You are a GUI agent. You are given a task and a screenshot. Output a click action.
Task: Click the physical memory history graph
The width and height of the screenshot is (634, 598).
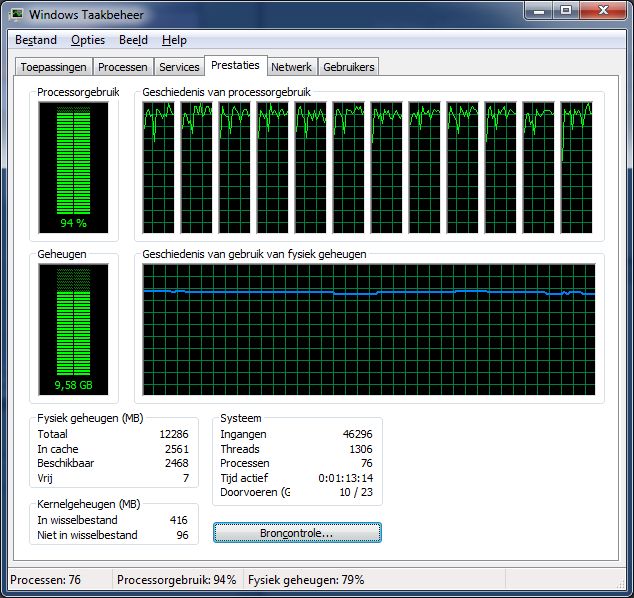pyautogui.click(x=369, y=329)
